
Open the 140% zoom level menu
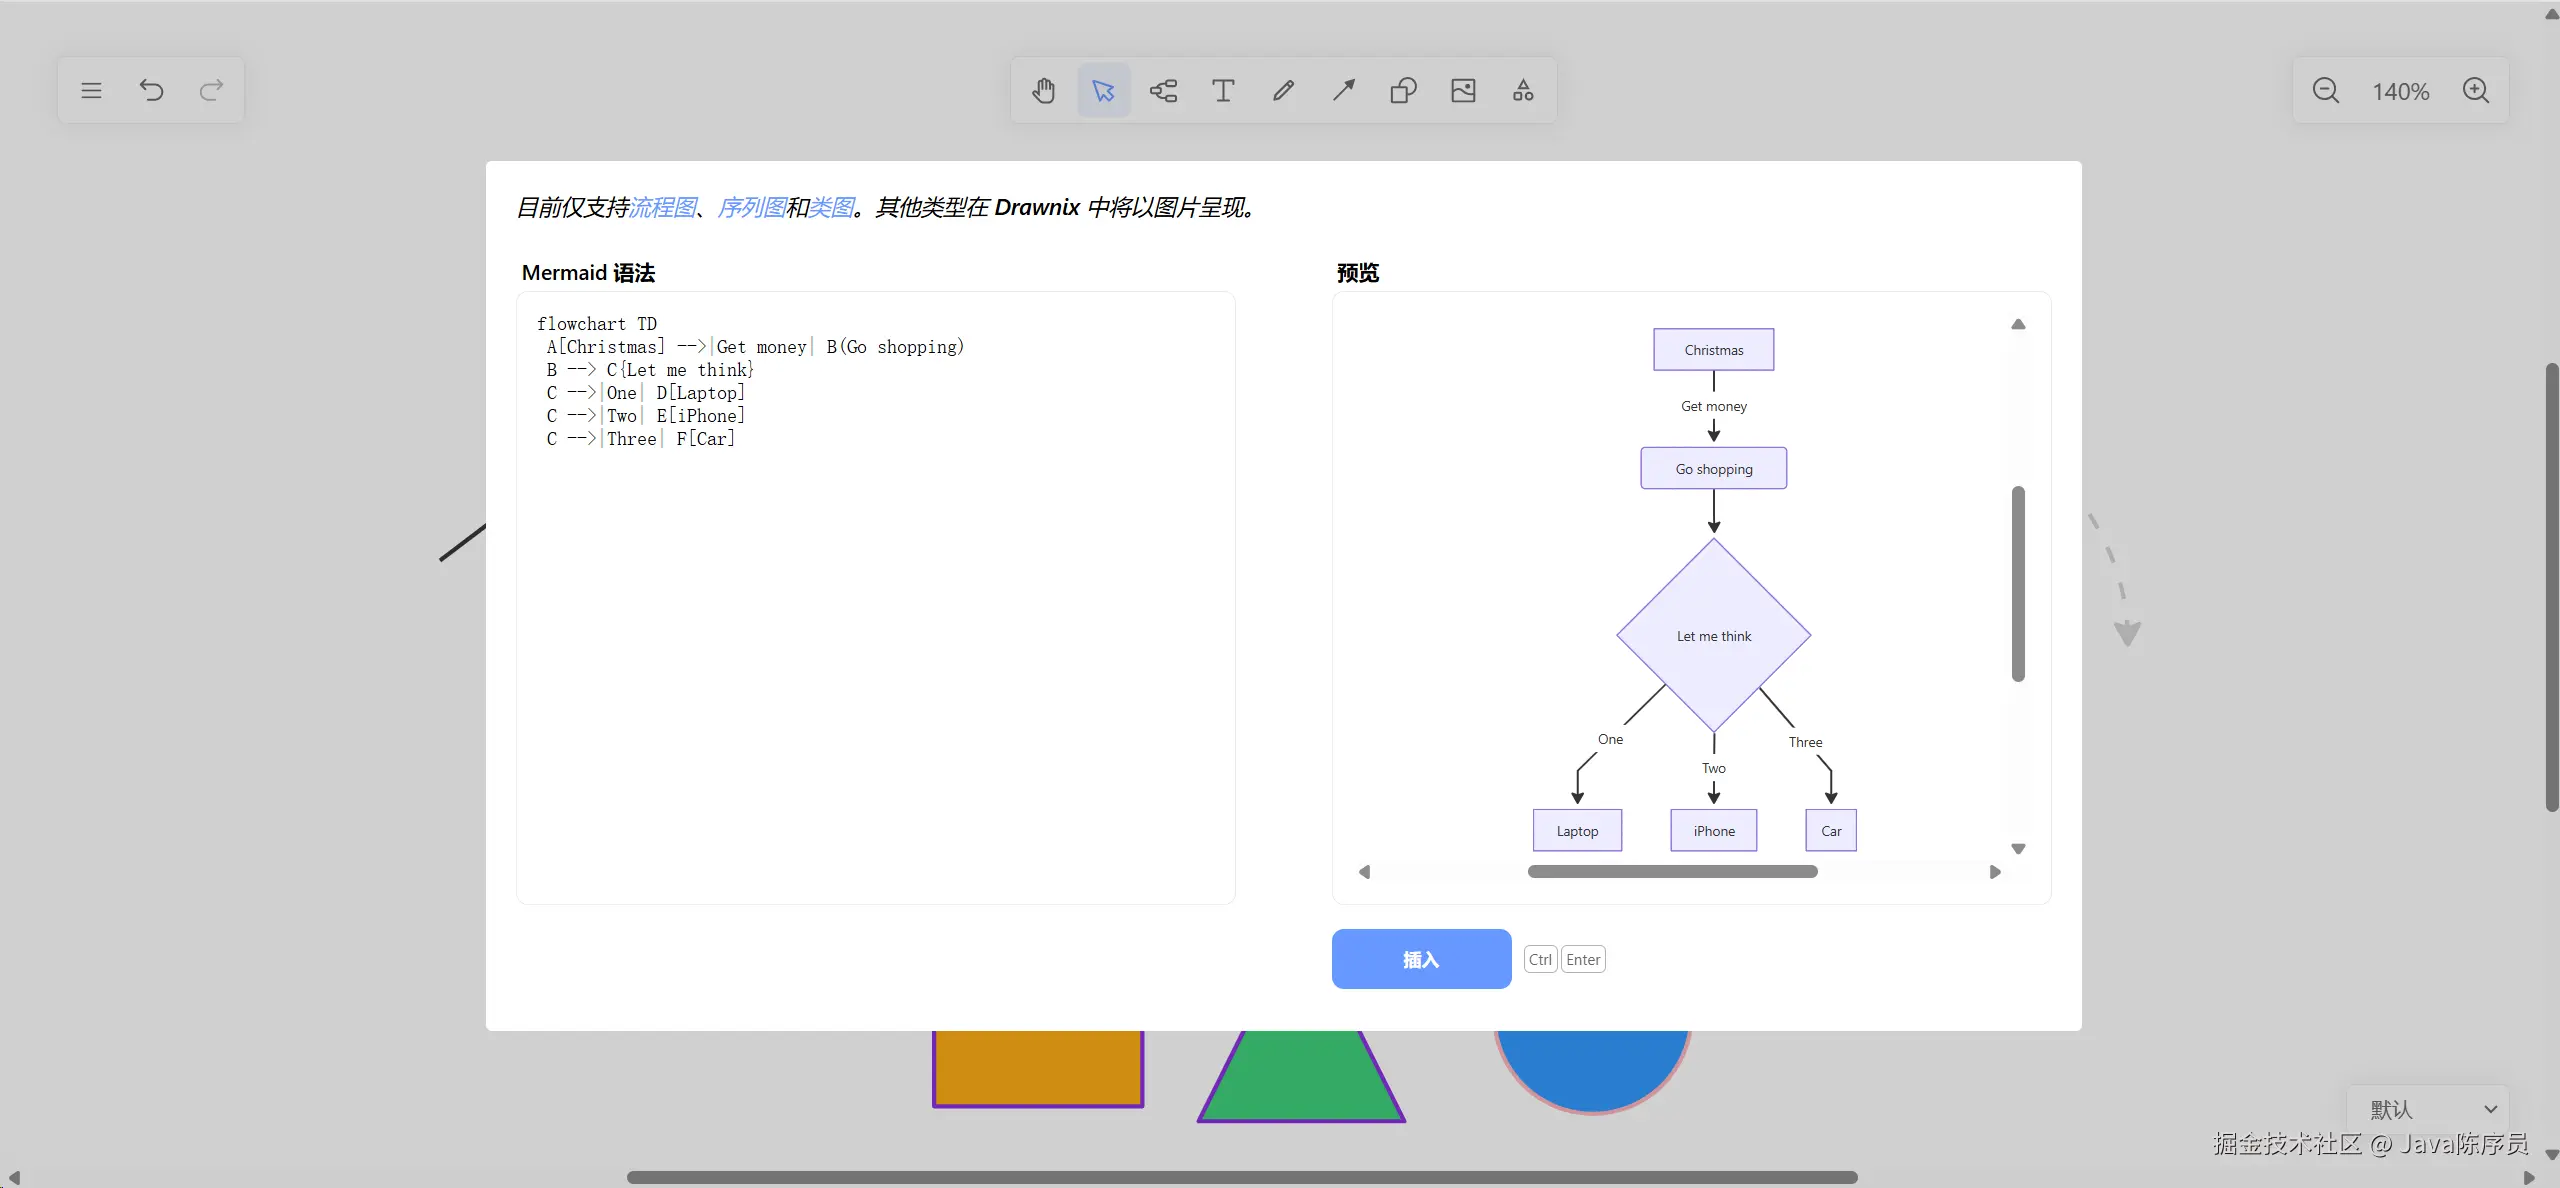pyautogui.click(x=2400, y=91)
